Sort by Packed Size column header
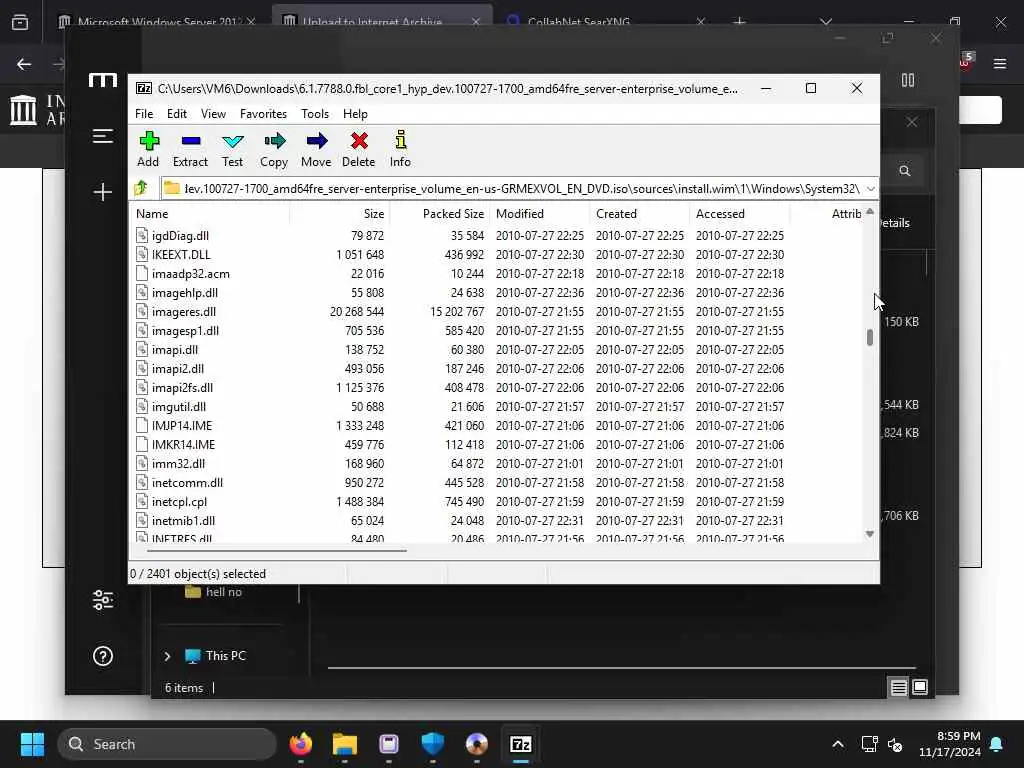This screenshot has height=768, width=1024. pyautogui.click(x=440, y=214)
